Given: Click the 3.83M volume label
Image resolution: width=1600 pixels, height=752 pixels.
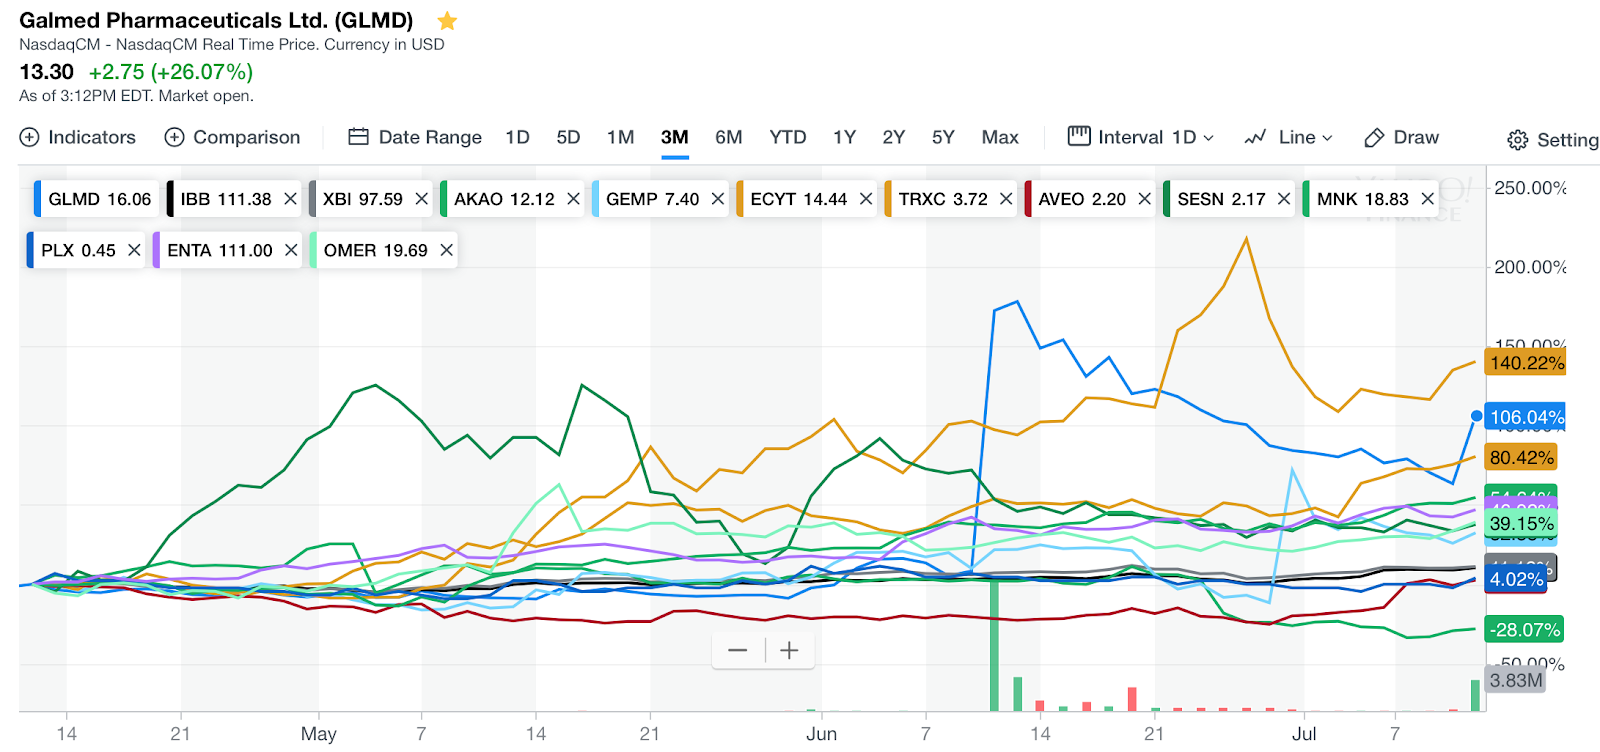Looking at the screenshot, I should click(1516, 681).
